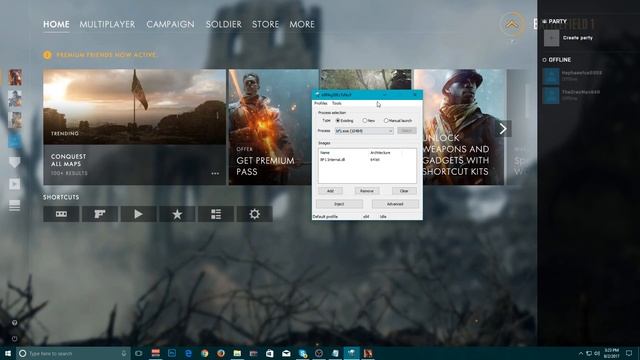Viewport: 640px width, 360px height.
Task: Launch Google Chrome from taskbar
Action: 204,353
